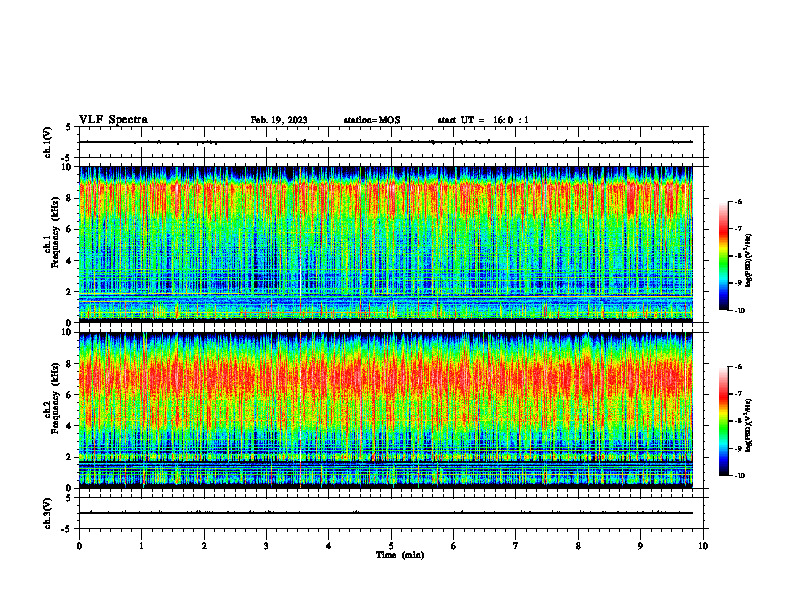
Task: Click the time axis tick label "9"
Action: pyautogui.click(x=640, y=546)
